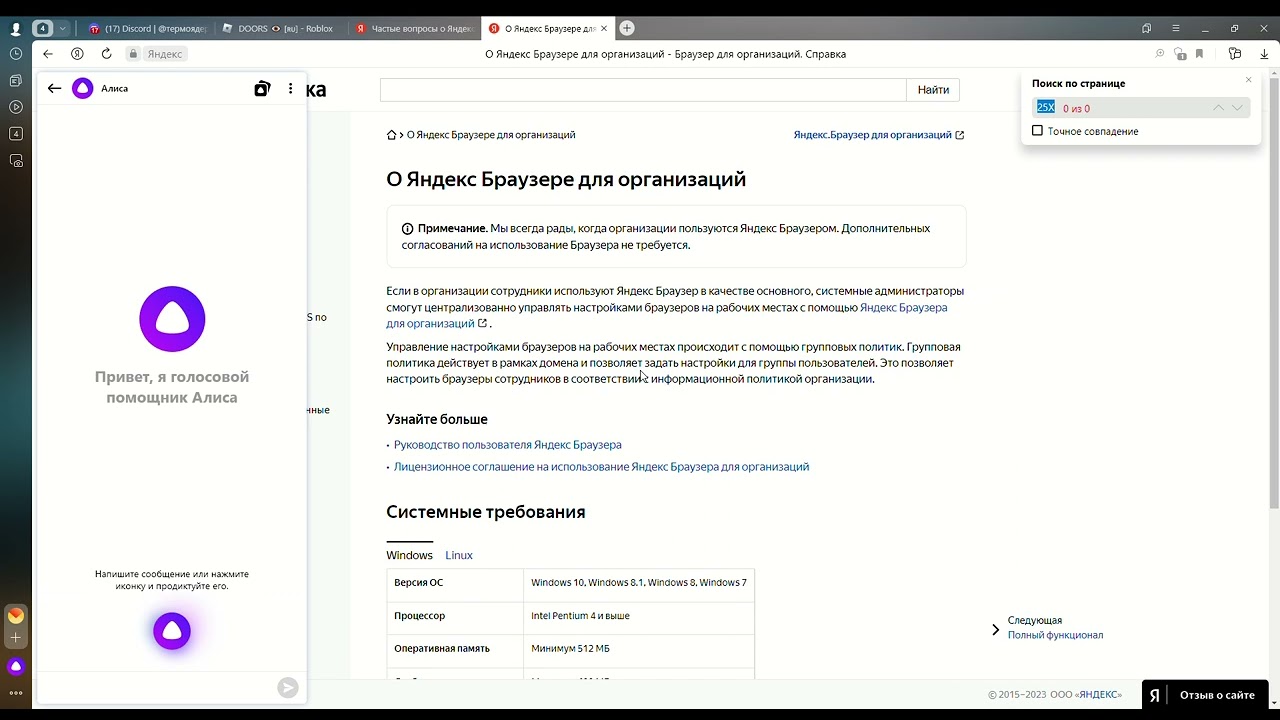Open a new tab with plus button
Screen dimensions: 1280x720
[627, 28]
